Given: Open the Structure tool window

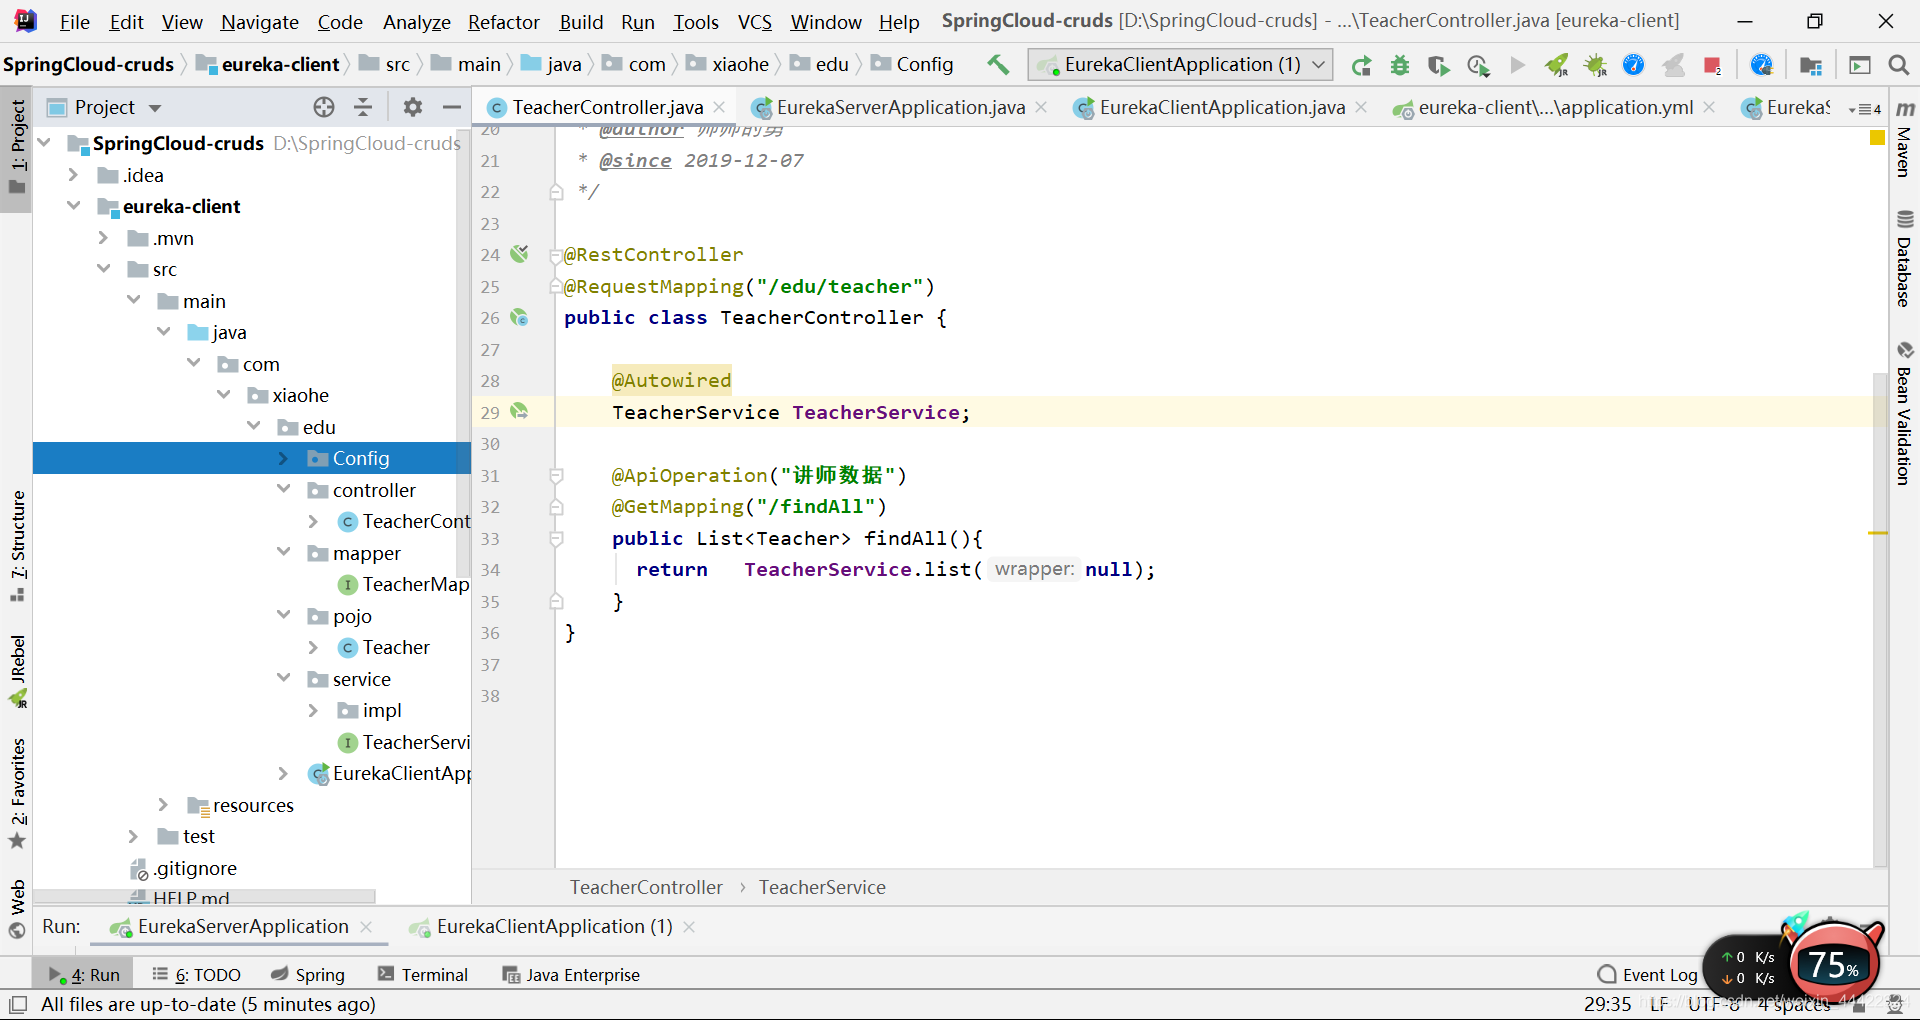Looking at the screenshot, I should click(x=18, y=545).
